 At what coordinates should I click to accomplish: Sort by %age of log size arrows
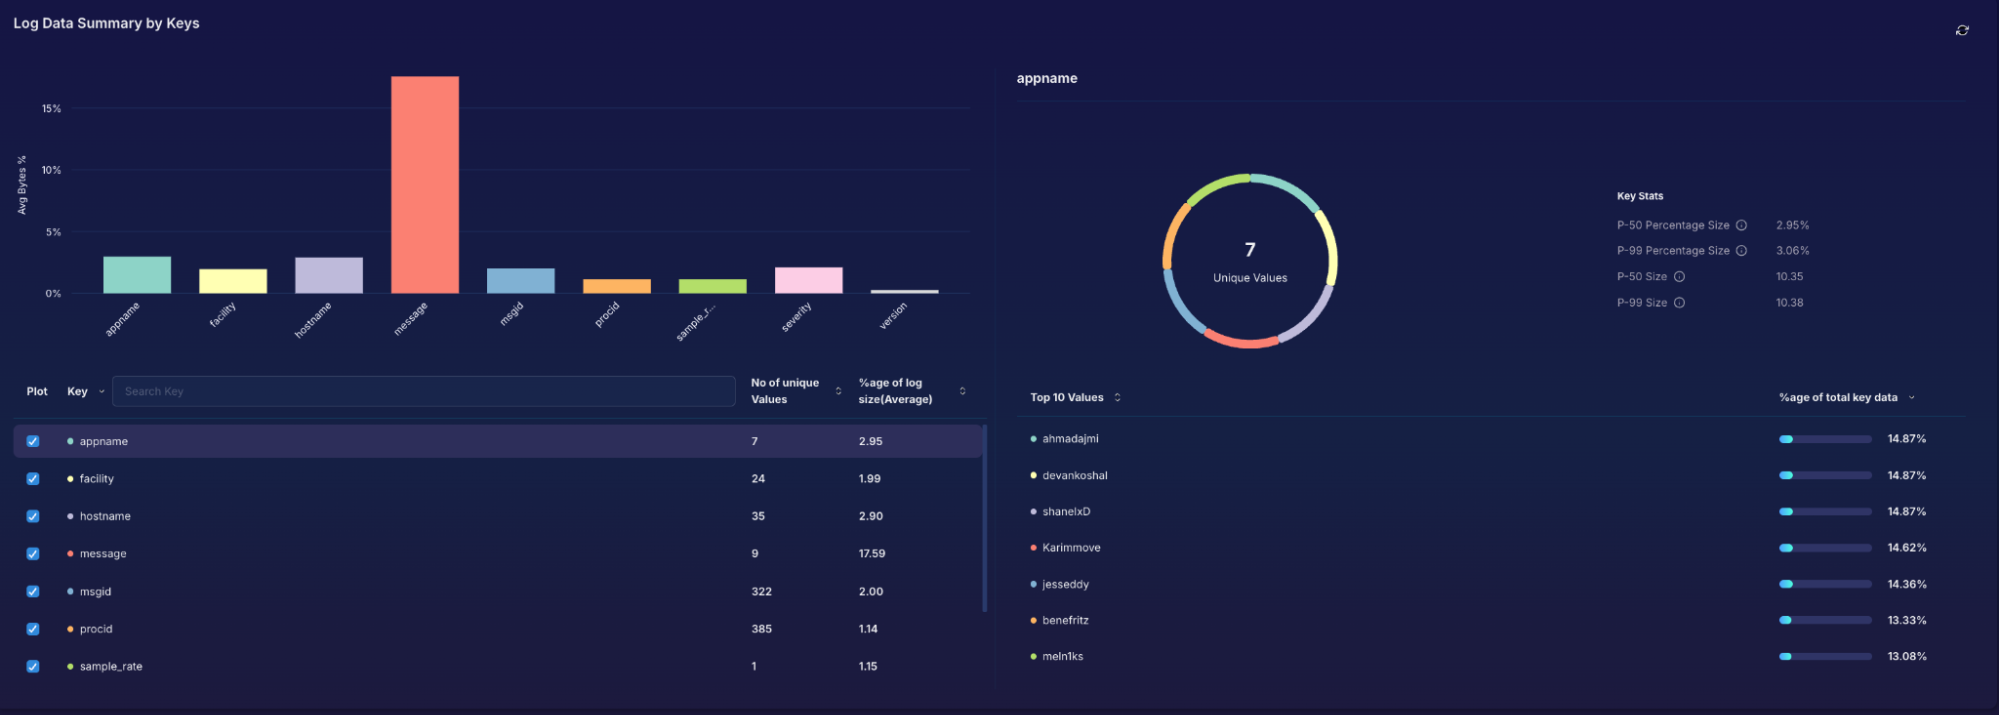[962, 391]
